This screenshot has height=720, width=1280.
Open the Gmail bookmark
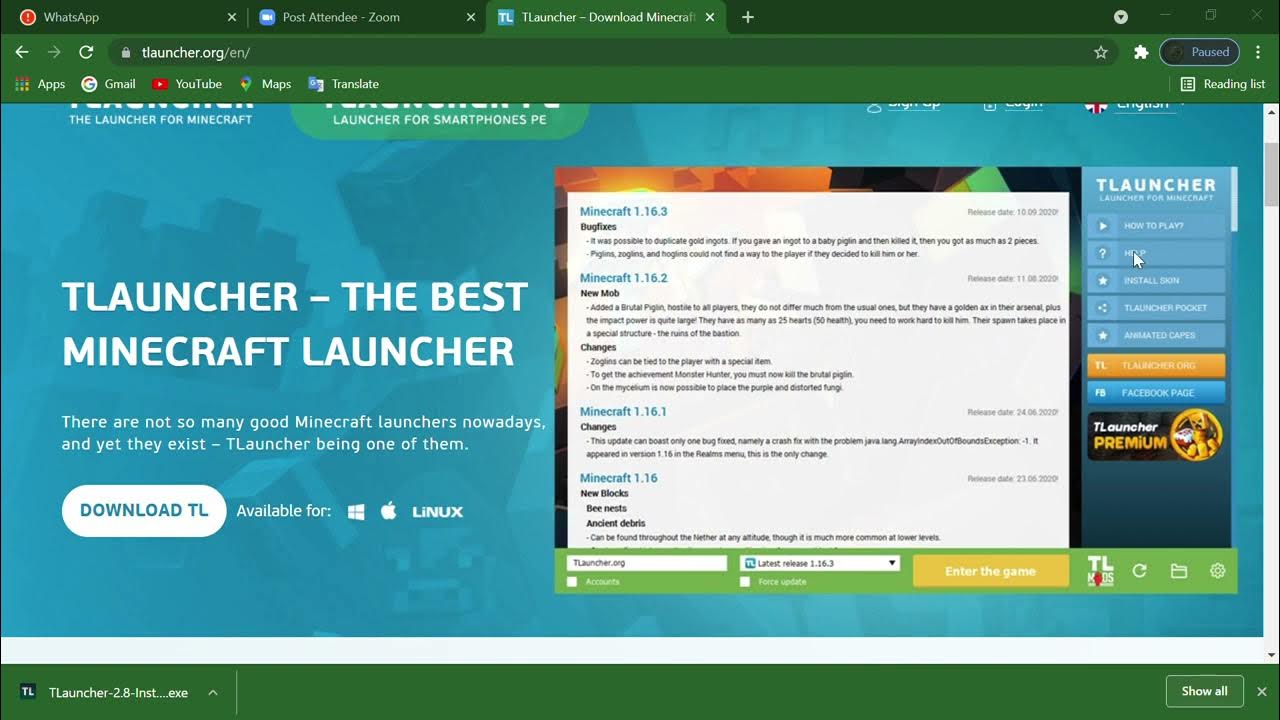point(108,84)
